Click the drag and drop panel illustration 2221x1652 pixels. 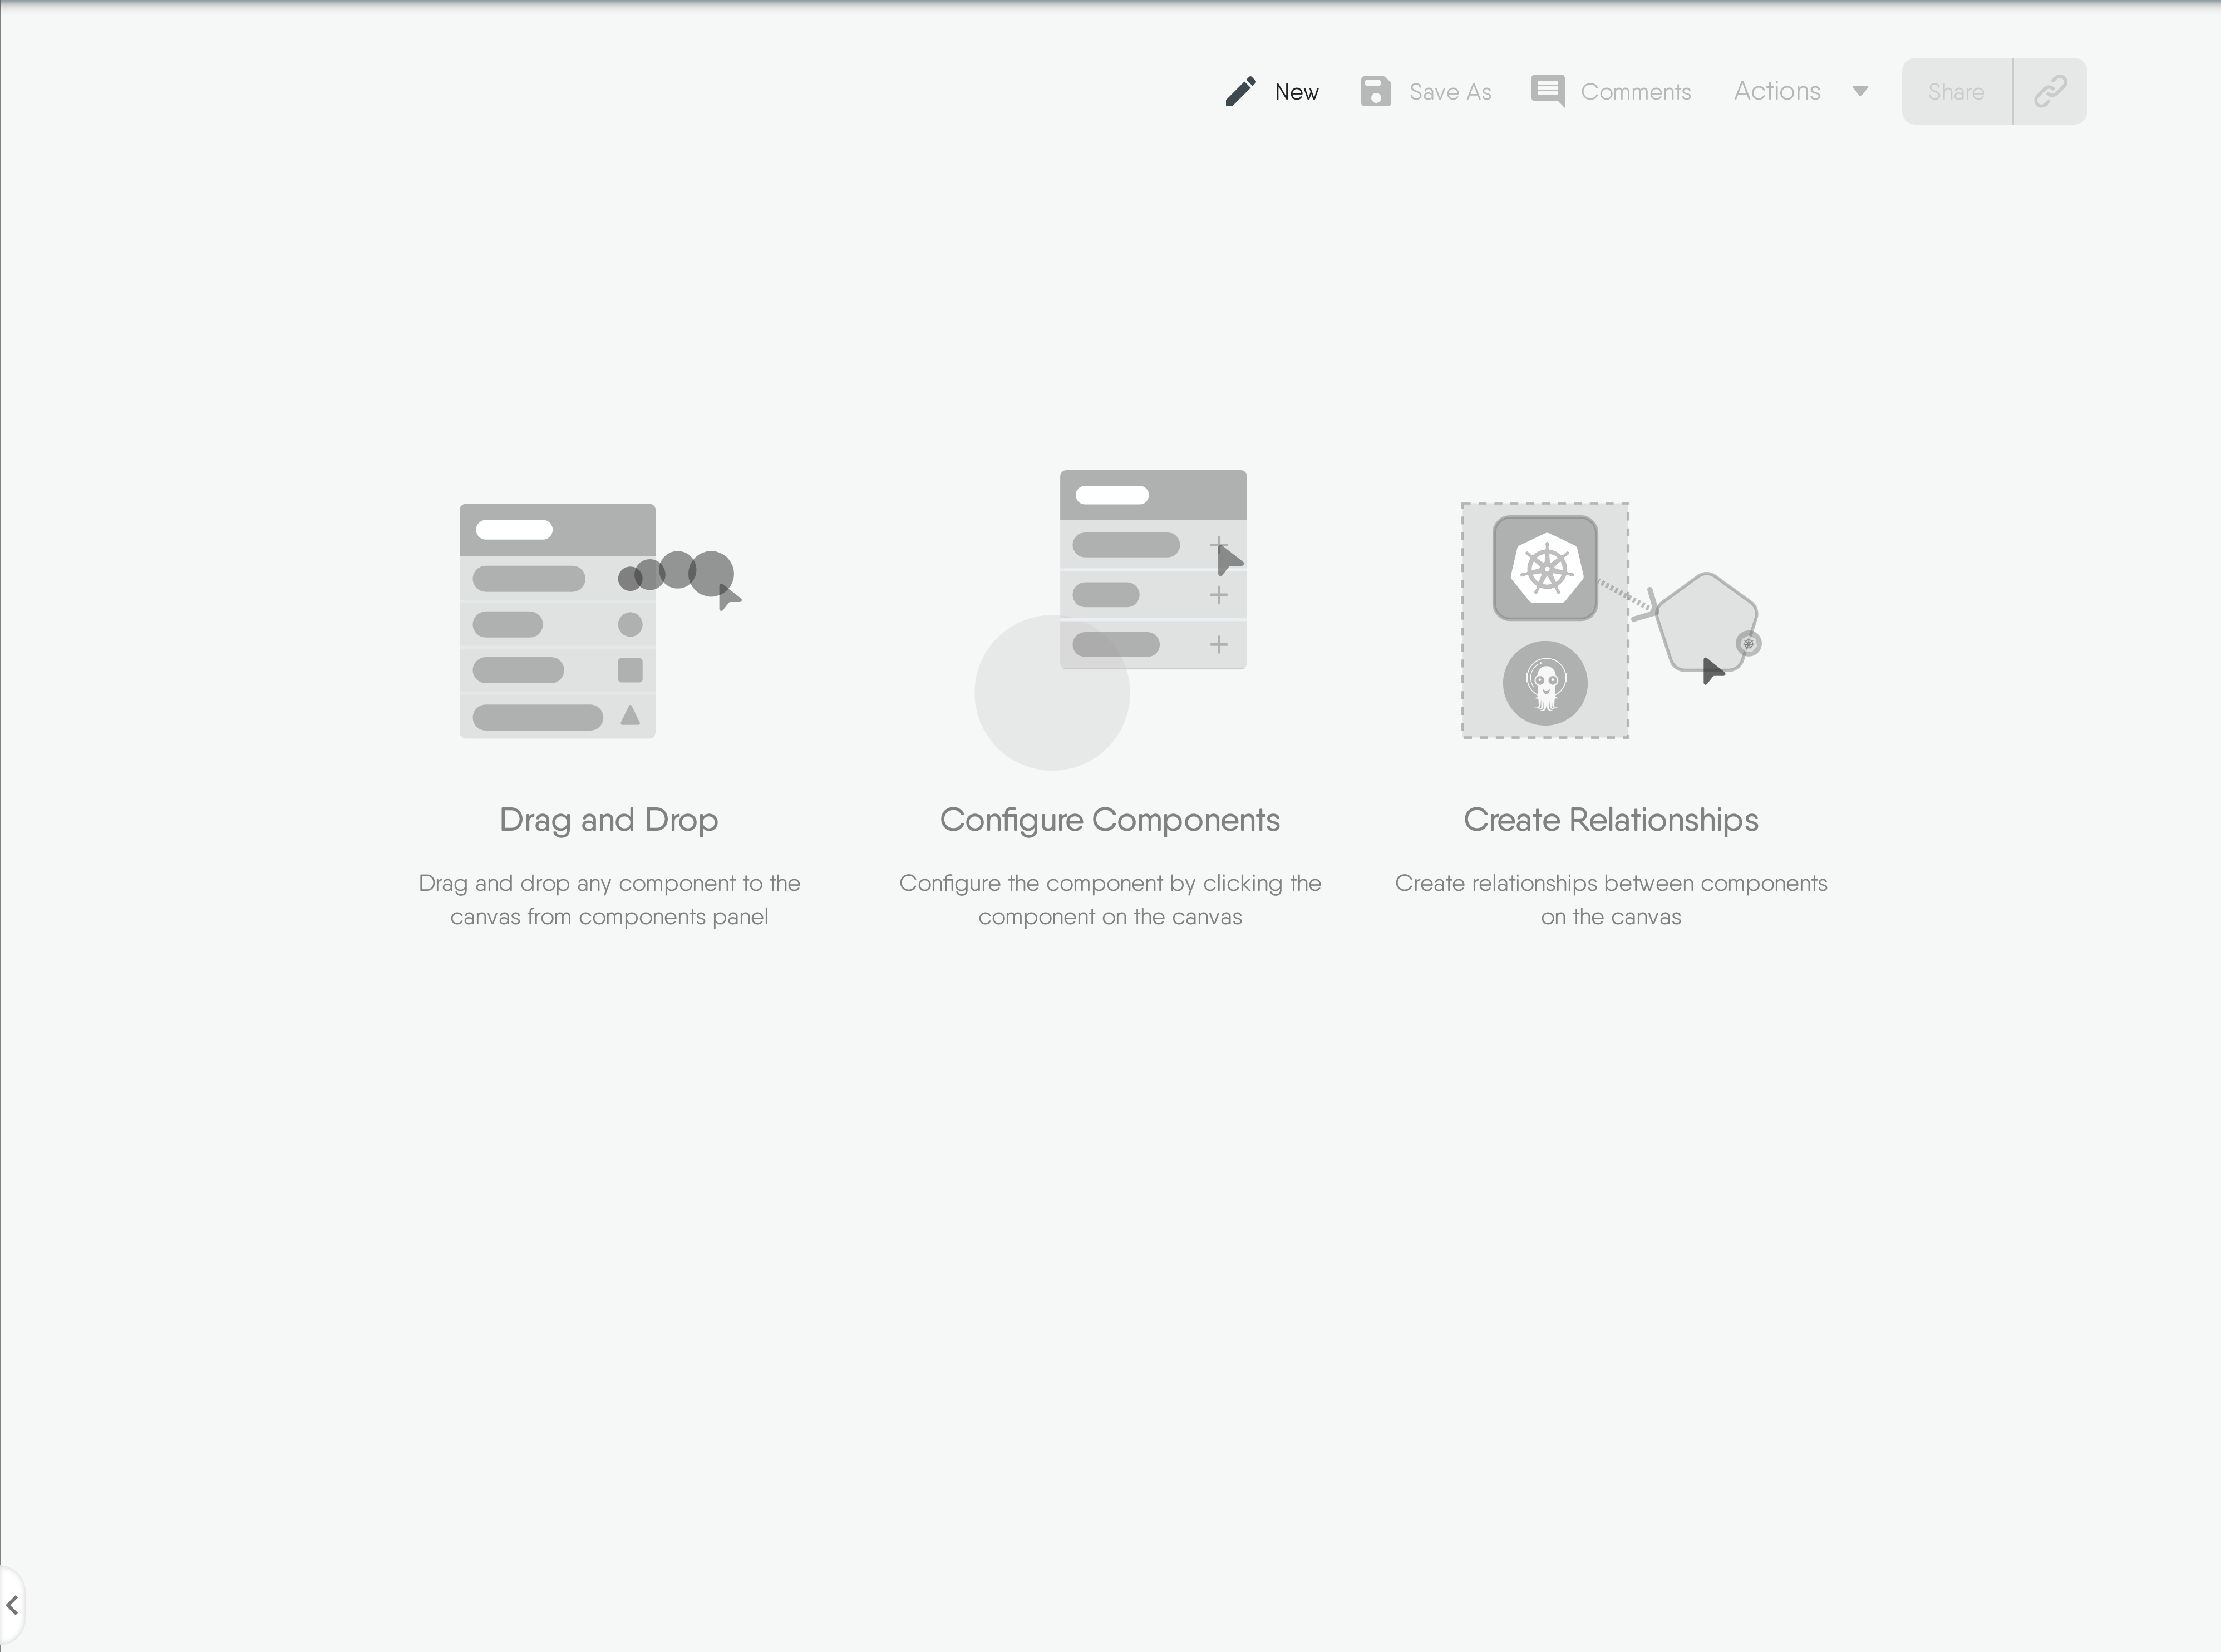pyautogui.click(x=557, y=621)
